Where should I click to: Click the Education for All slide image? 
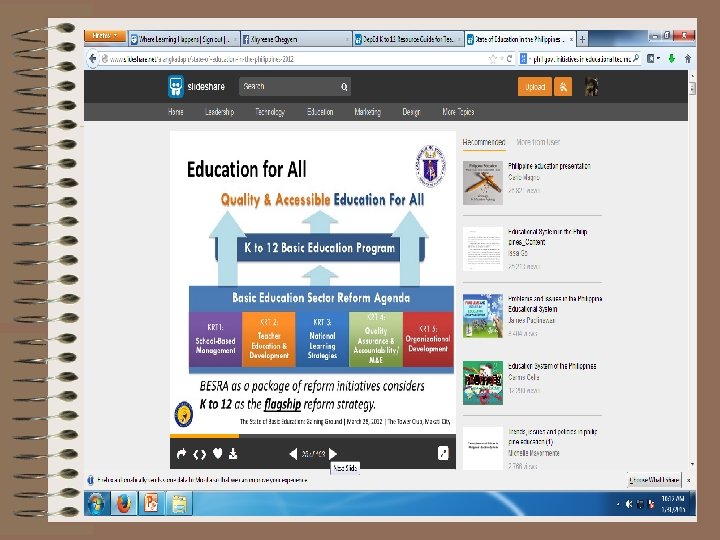click(x=313, y=282)
